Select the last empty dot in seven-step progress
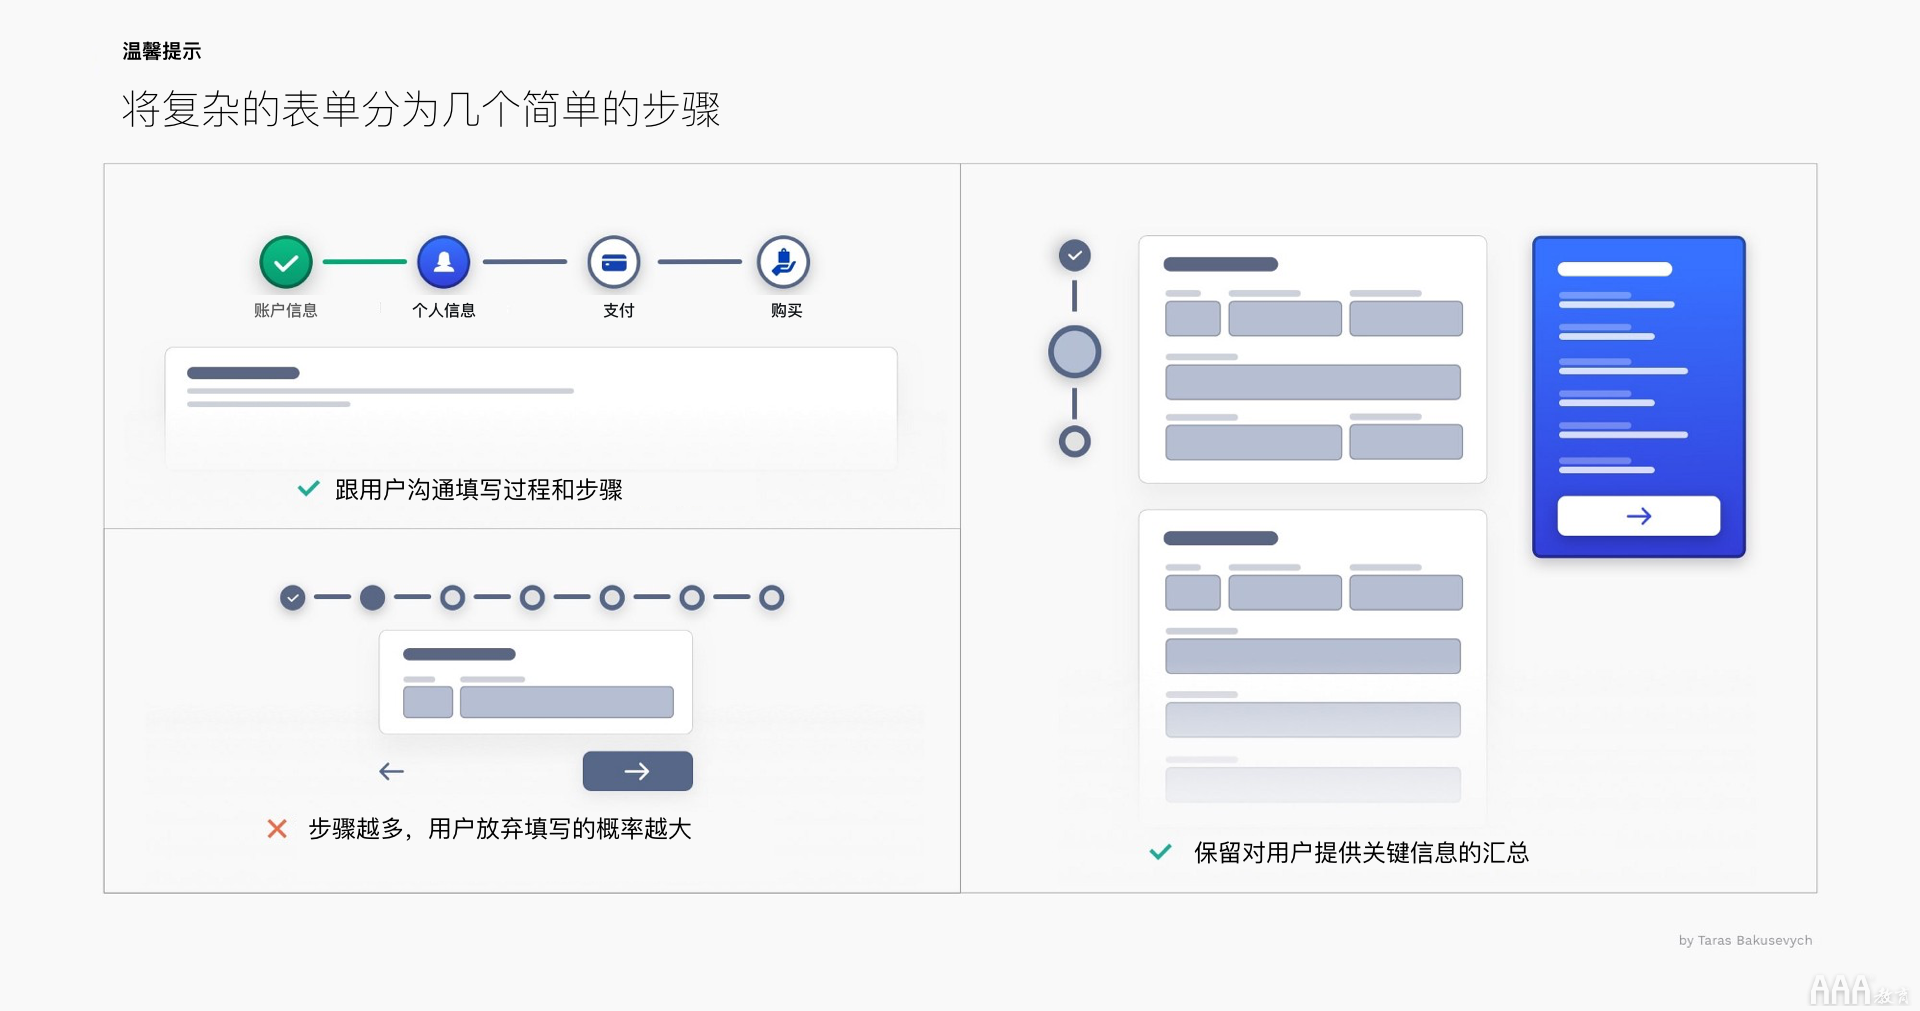Image resolution: width=1920 pixels, height=1011 pixels. point(771,598)
